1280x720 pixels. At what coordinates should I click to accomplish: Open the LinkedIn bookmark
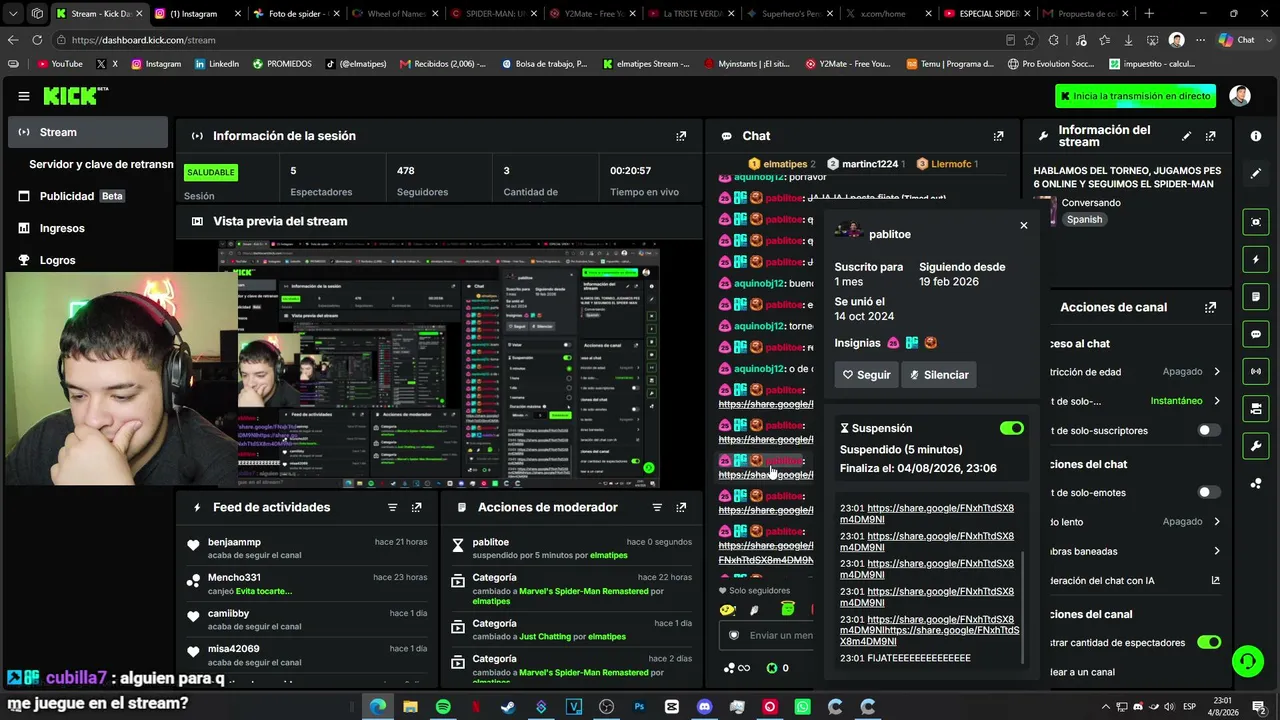[x=217, y=64]
